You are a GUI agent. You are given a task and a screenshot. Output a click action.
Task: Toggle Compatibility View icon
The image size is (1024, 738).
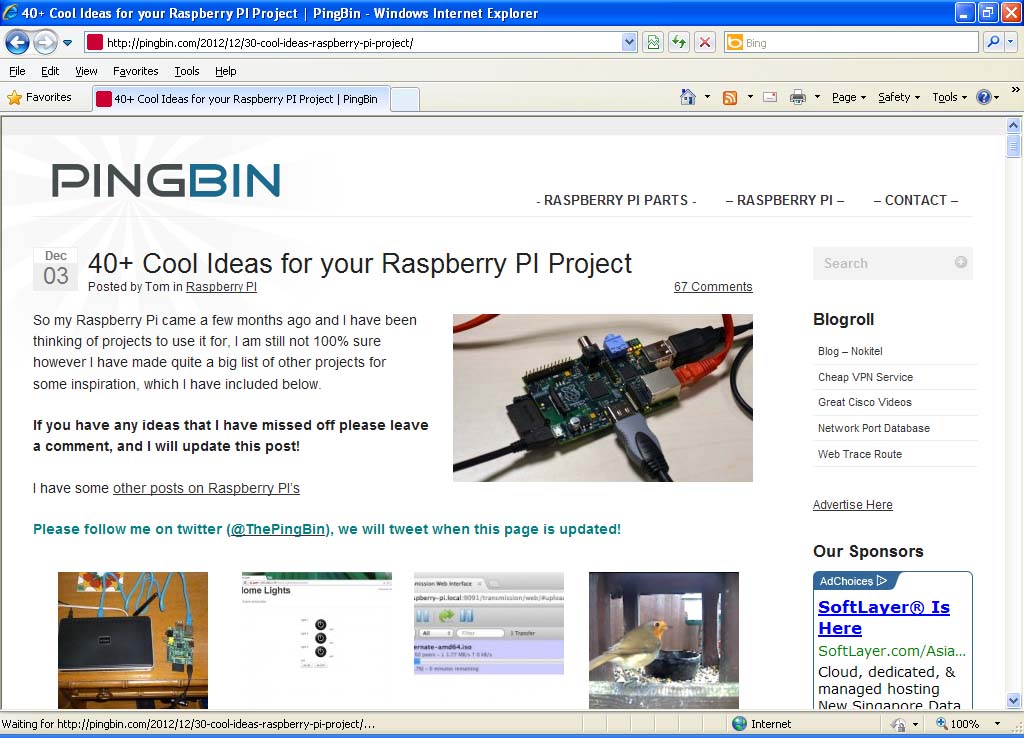(x=653, y=43)
